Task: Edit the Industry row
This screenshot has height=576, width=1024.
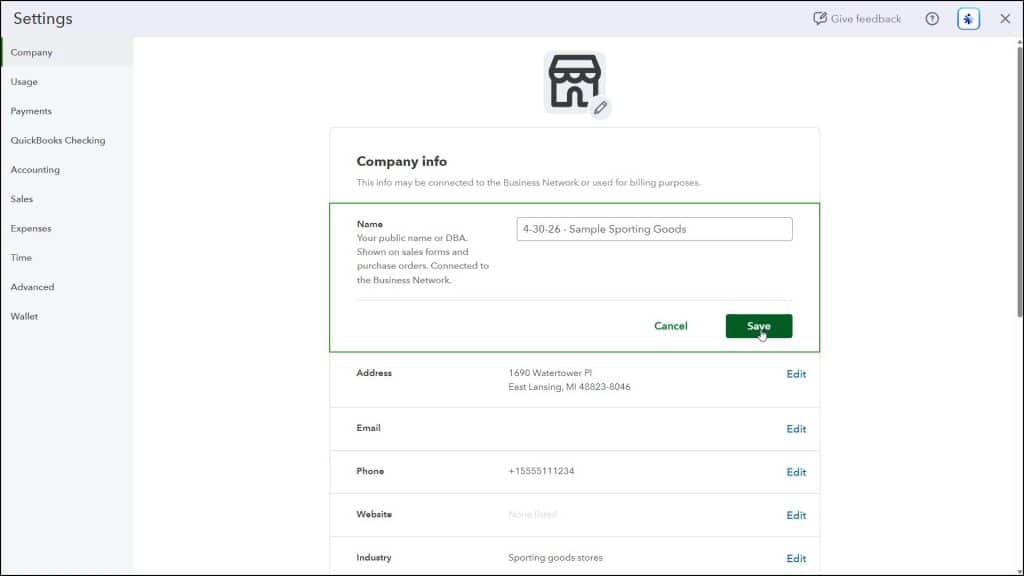Action: [x=796, y=558]
